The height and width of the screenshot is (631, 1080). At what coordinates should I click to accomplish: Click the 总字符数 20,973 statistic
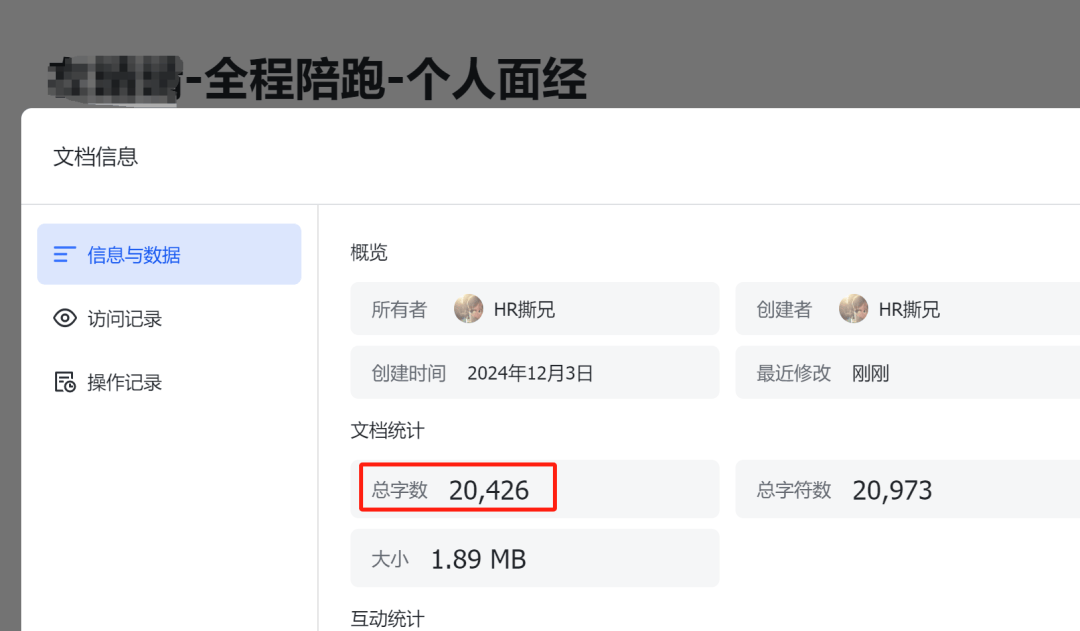pyautogui.click(x=908, y=489)
